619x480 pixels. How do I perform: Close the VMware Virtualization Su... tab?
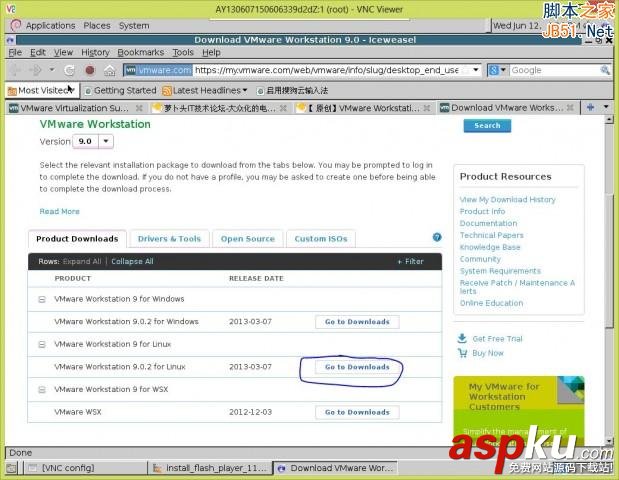click(139, 108)
